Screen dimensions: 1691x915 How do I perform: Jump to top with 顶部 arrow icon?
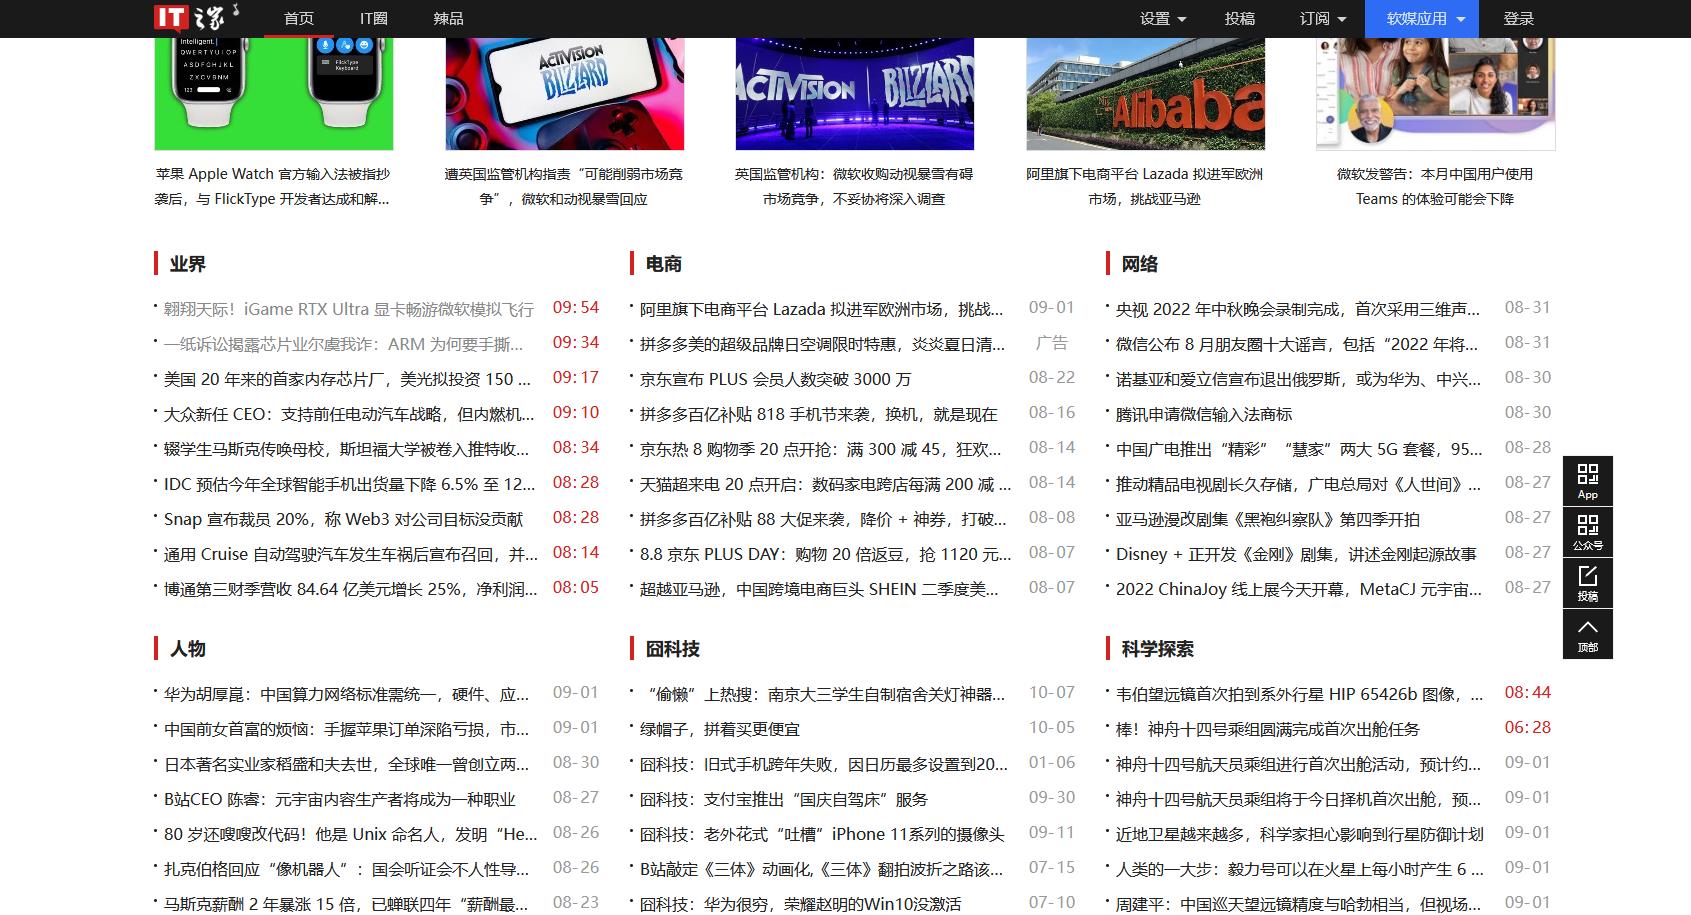tap(1588, 634)
